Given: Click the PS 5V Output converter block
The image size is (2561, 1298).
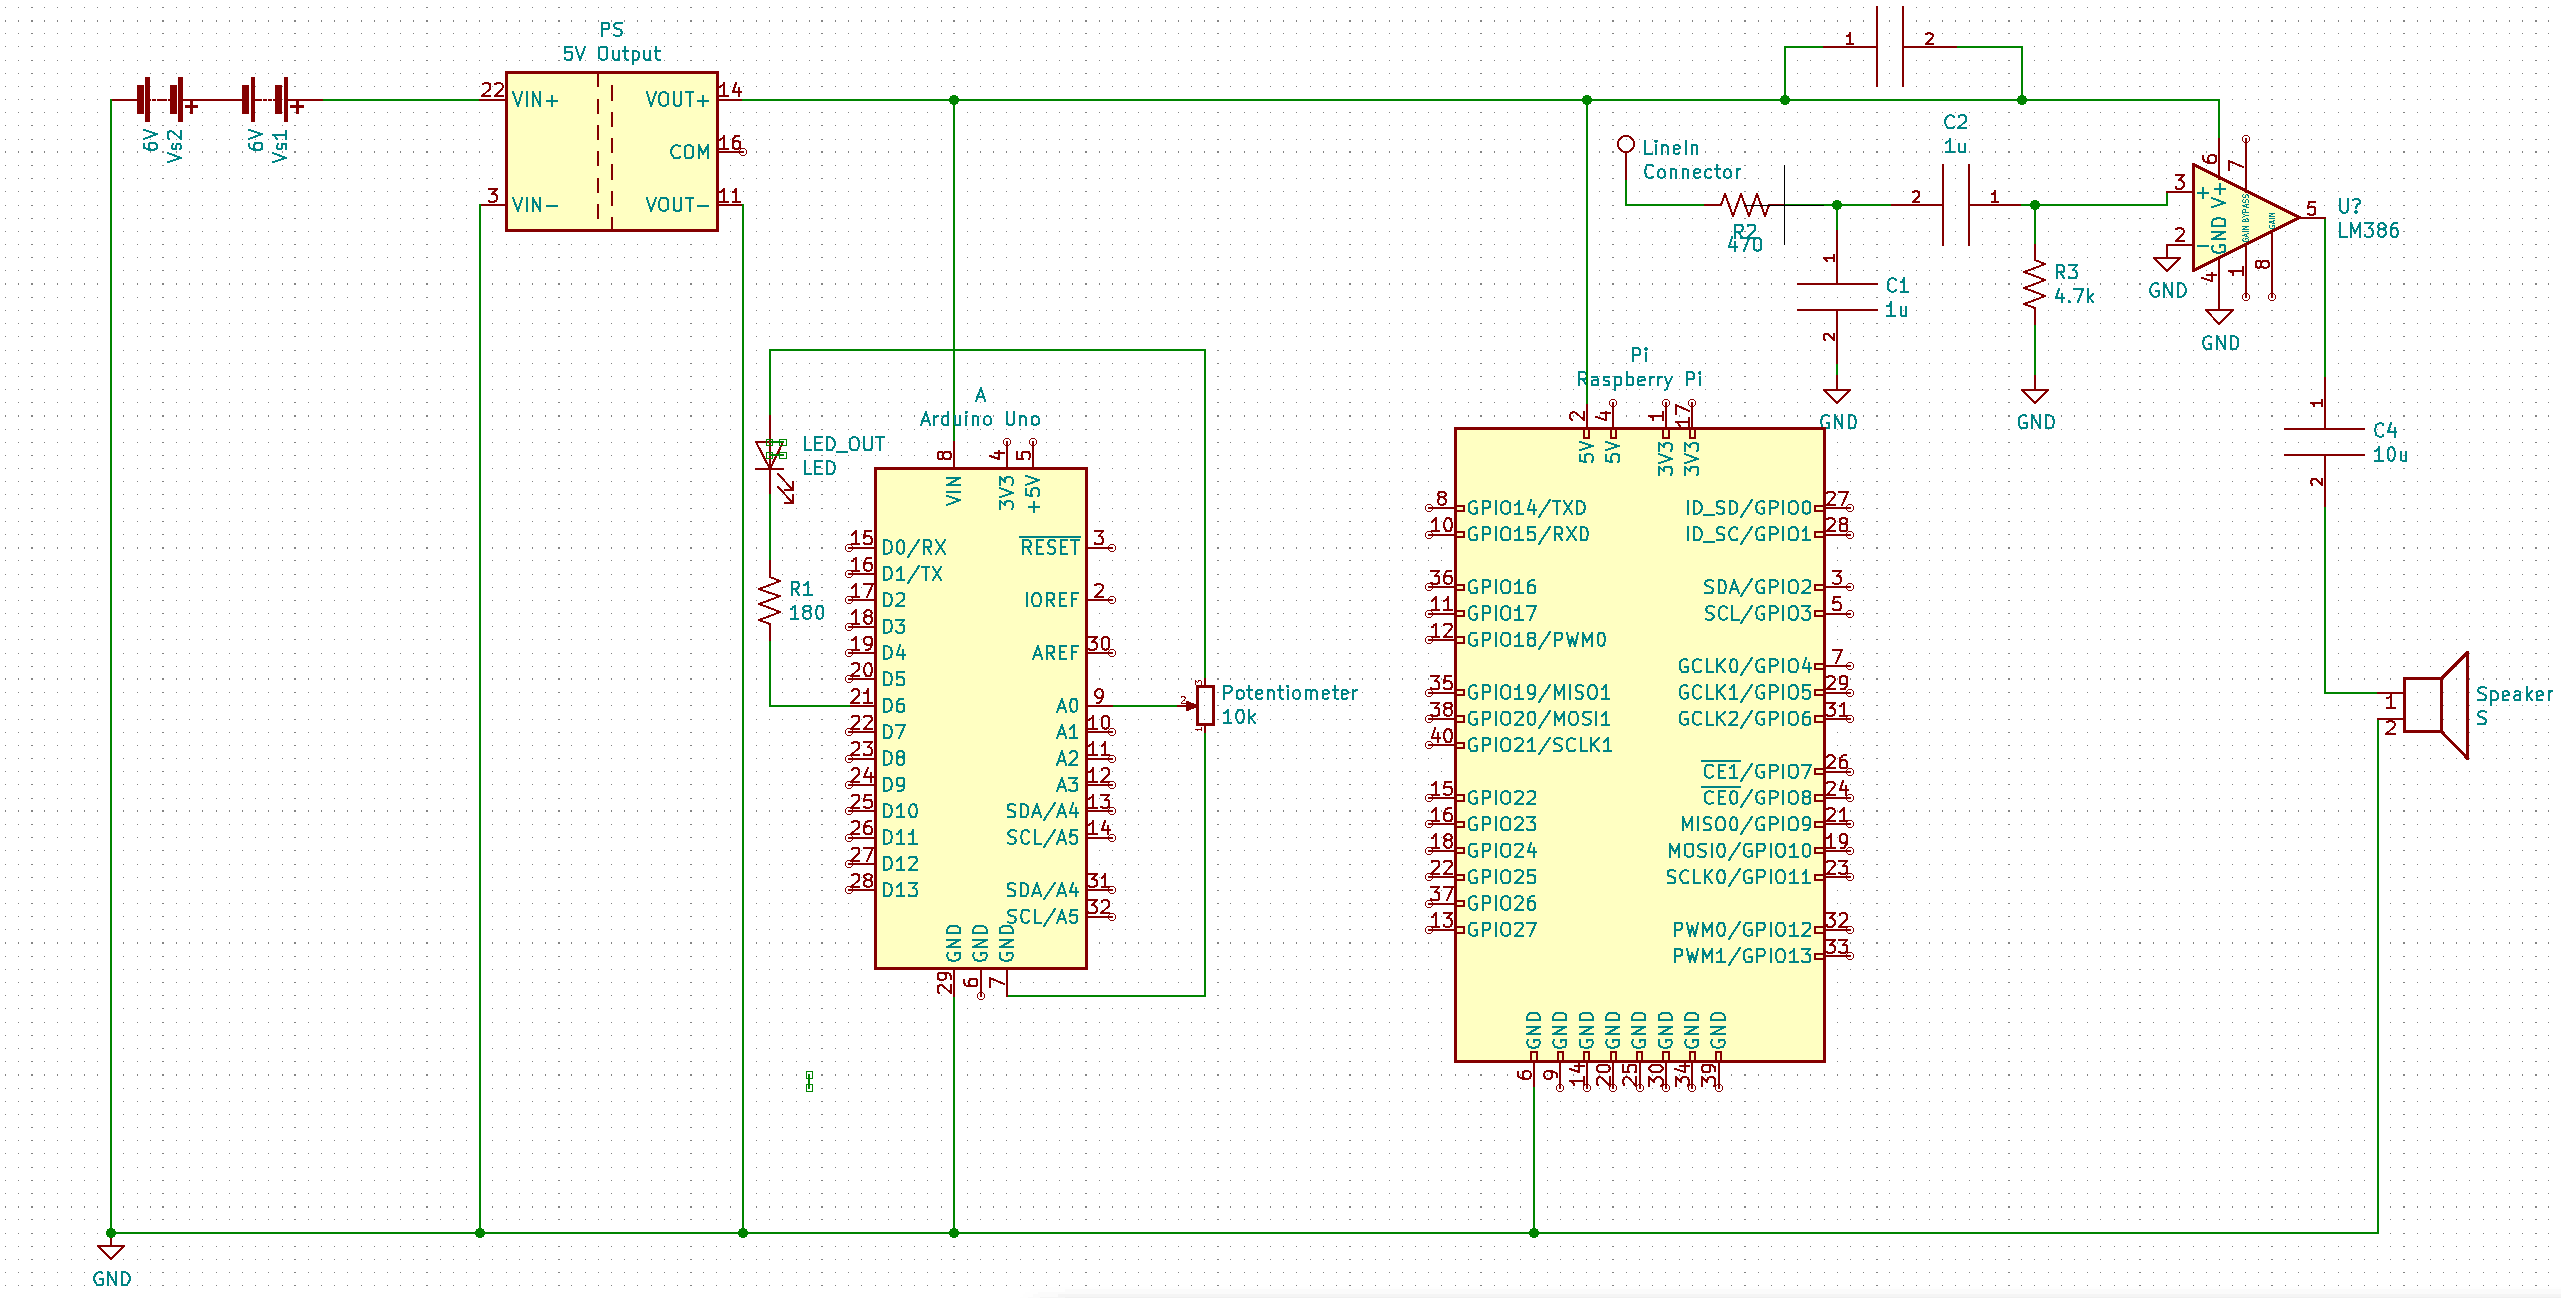Looking at the screenshot, I should (x=612, y=151).
